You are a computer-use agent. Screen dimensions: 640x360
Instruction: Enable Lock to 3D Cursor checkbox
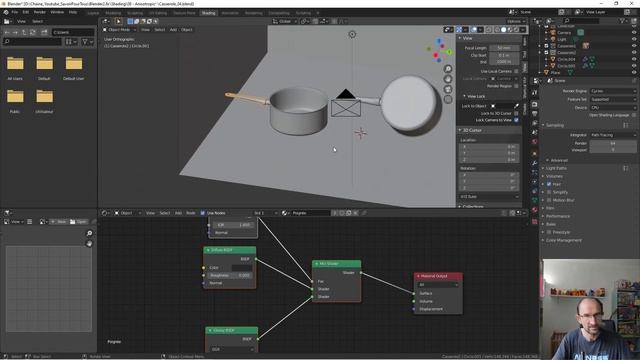pyautogui.click(x=516, y=113)
